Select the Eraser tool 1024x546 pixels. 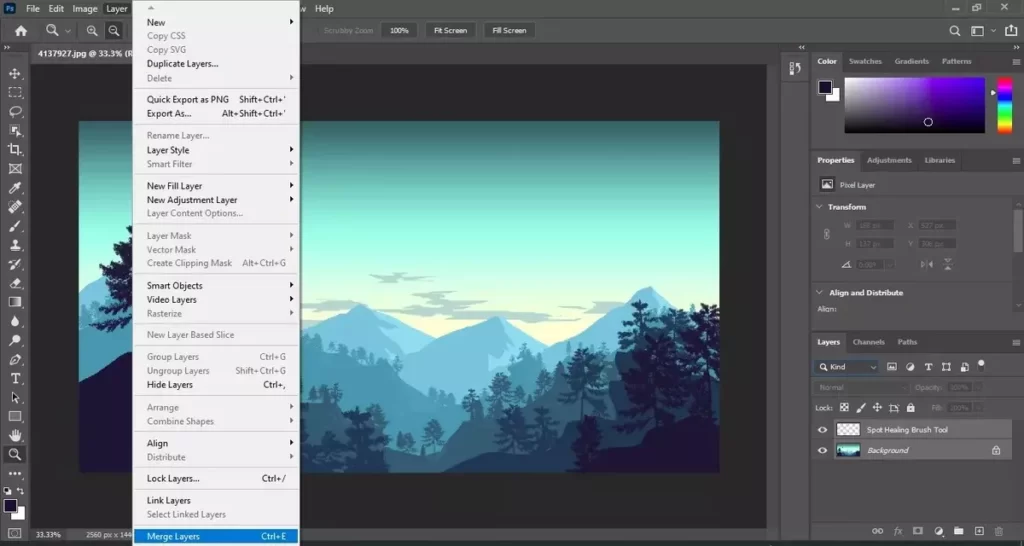(15, 283)
